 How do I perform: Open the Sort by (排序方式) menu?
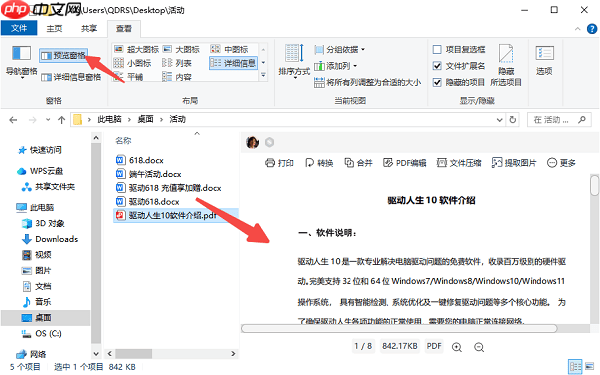click(x=294, y=61)
